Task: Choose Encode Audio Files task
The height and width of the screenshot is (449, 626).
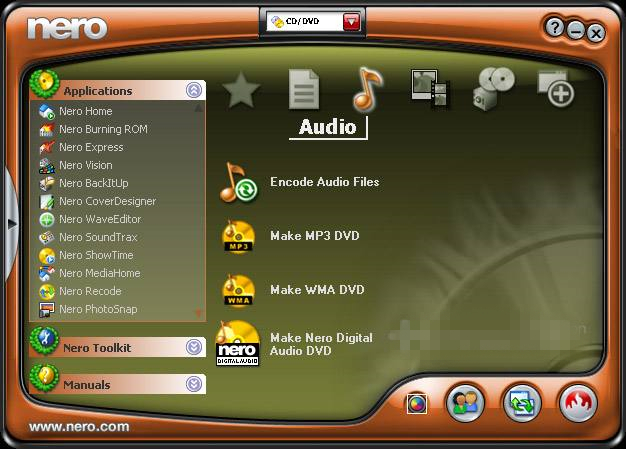Action: tap(325, 182)
